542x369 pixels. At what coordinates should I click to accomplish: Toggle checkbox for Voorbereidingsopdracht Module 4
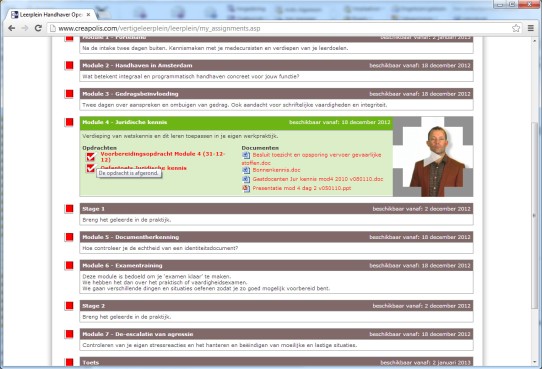pyautogui.click(x=91, y=157)
